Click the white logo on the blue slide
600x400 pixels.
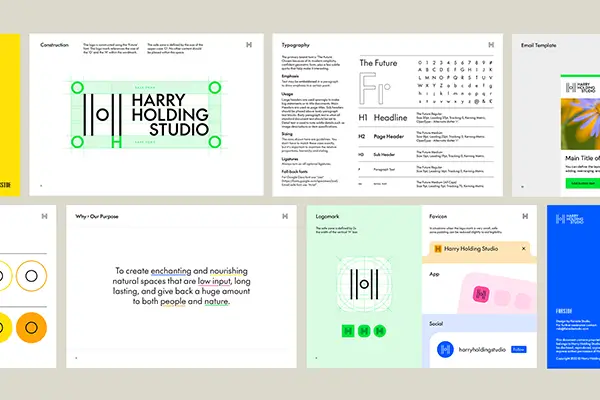(x=570, y=219)
